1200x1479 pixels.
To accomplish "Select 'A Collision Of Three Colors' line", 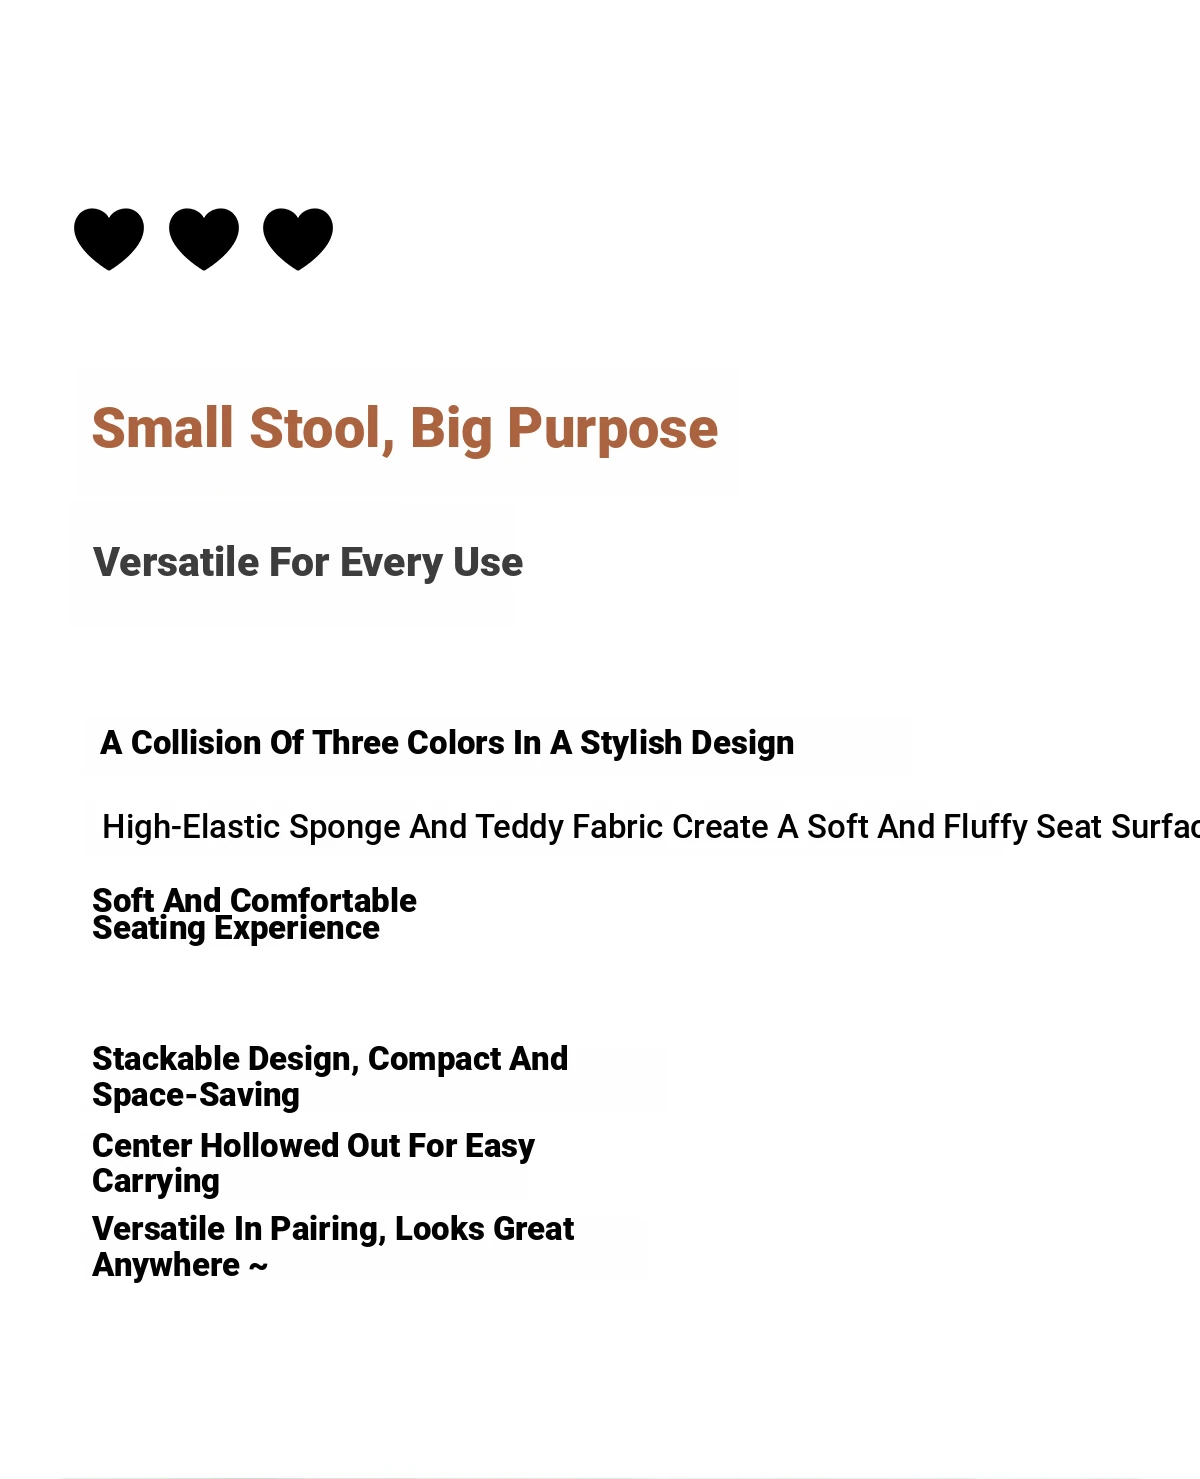I will tap(447, 743).
